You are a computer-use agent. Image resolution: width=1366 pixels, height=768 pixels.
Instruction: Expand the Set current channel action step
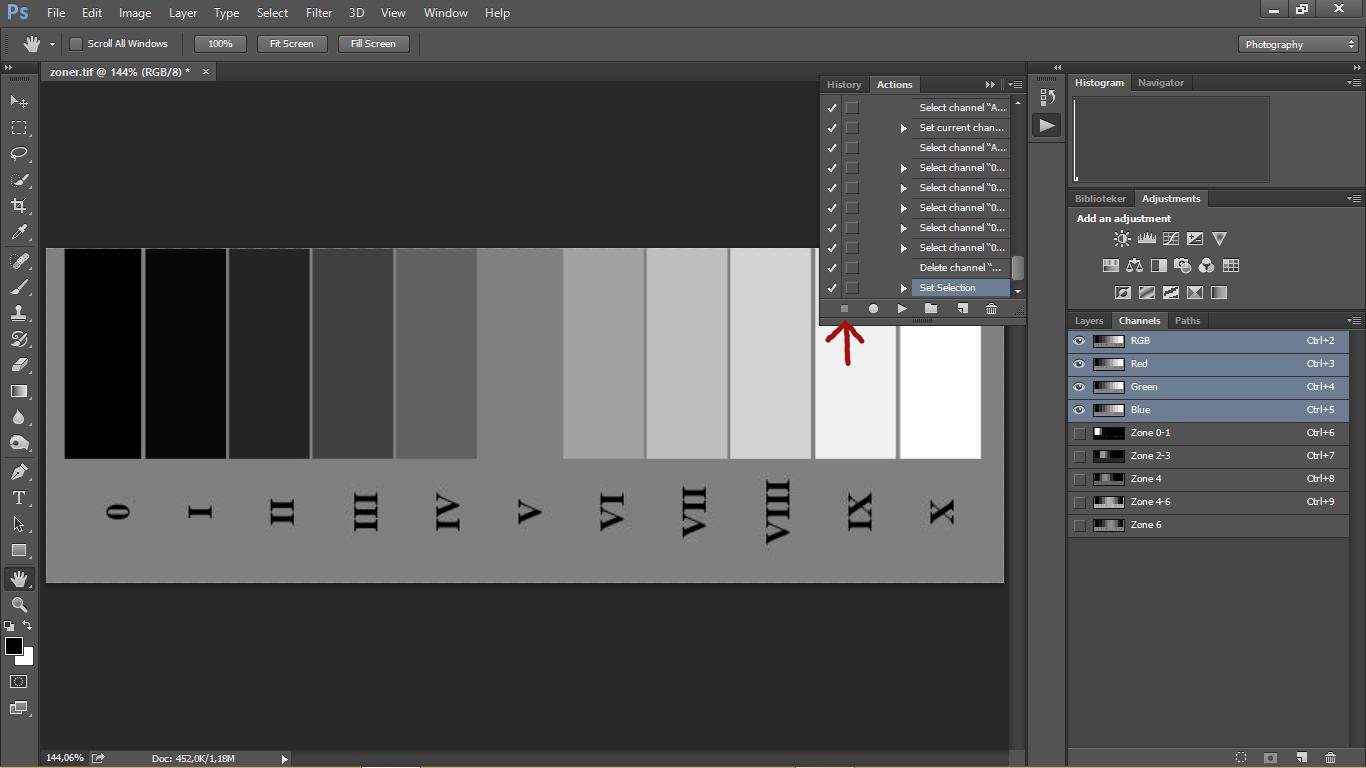[903, 128]
